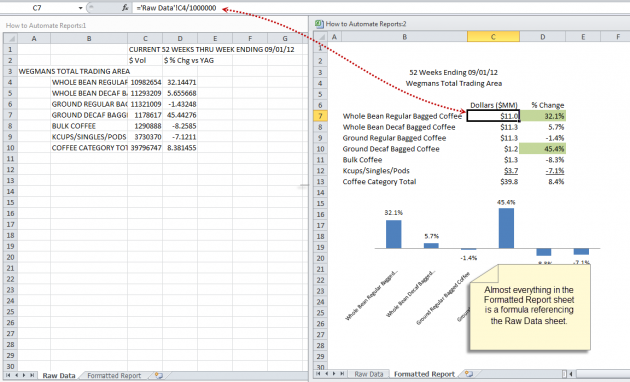Select cell with 10982654 in Raw Data sheet
630x382 pixels.
coord(145,82)
